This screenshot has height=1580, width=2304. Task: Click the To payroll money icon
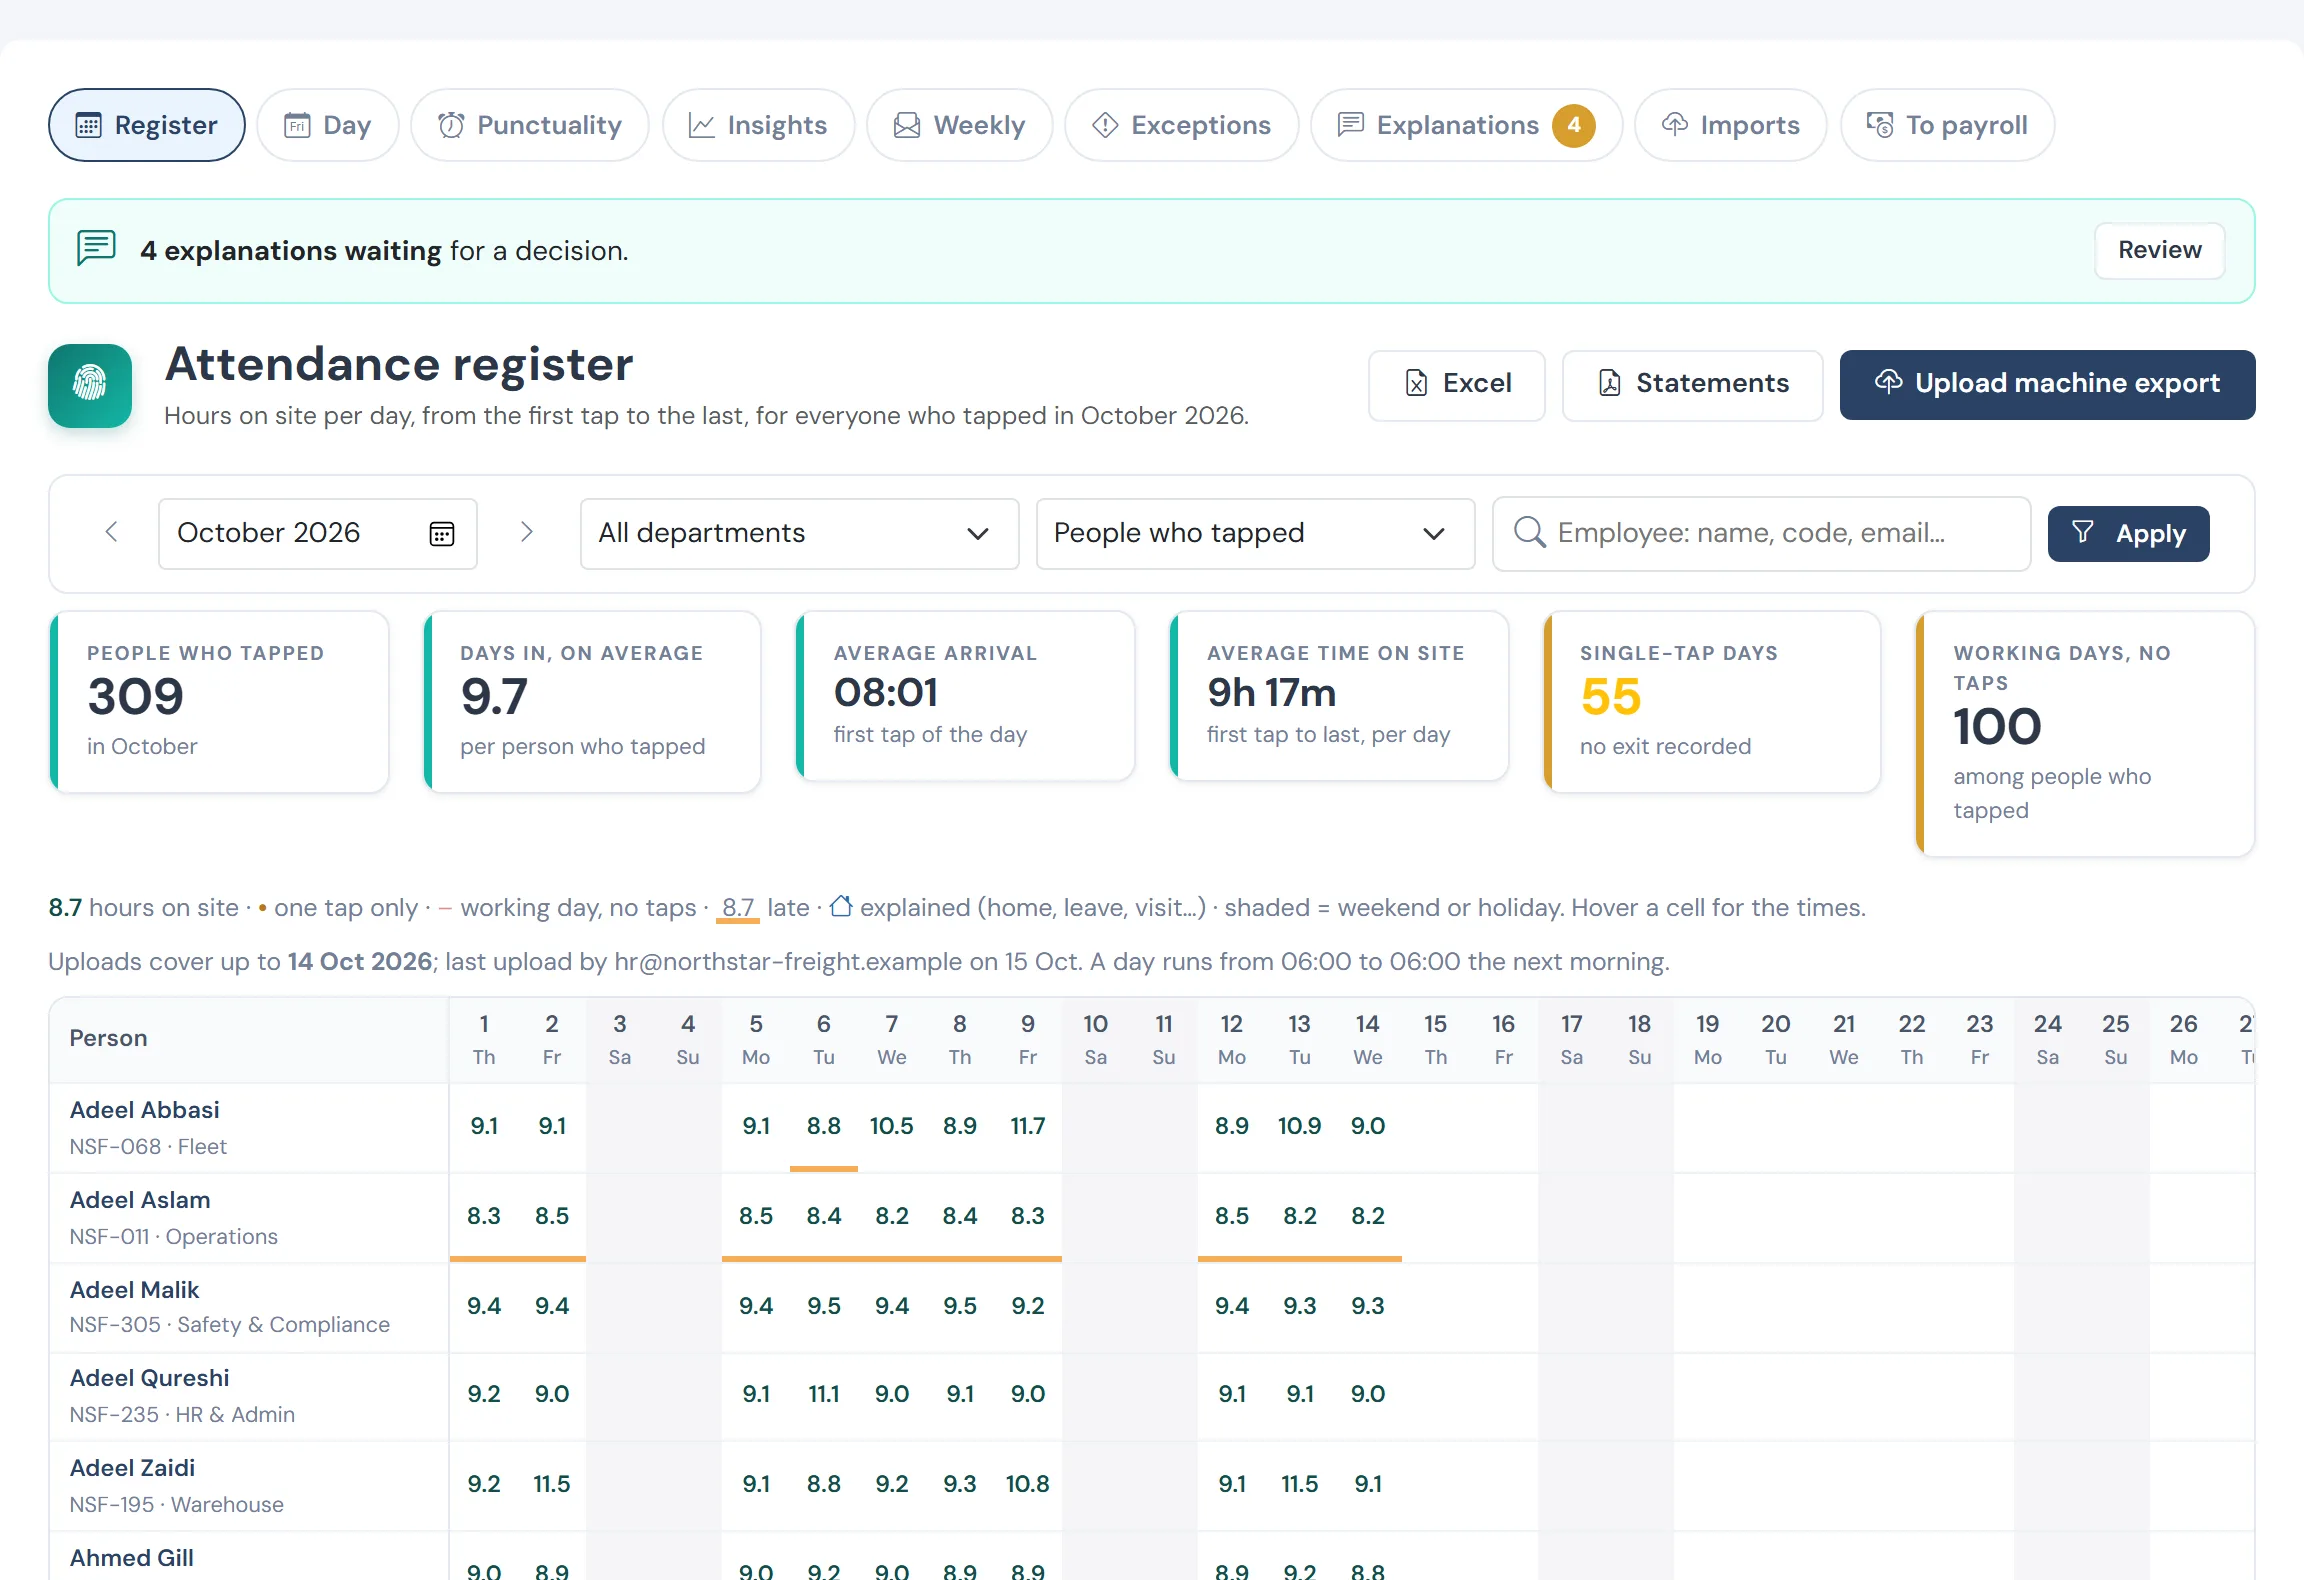point(1880,125)
